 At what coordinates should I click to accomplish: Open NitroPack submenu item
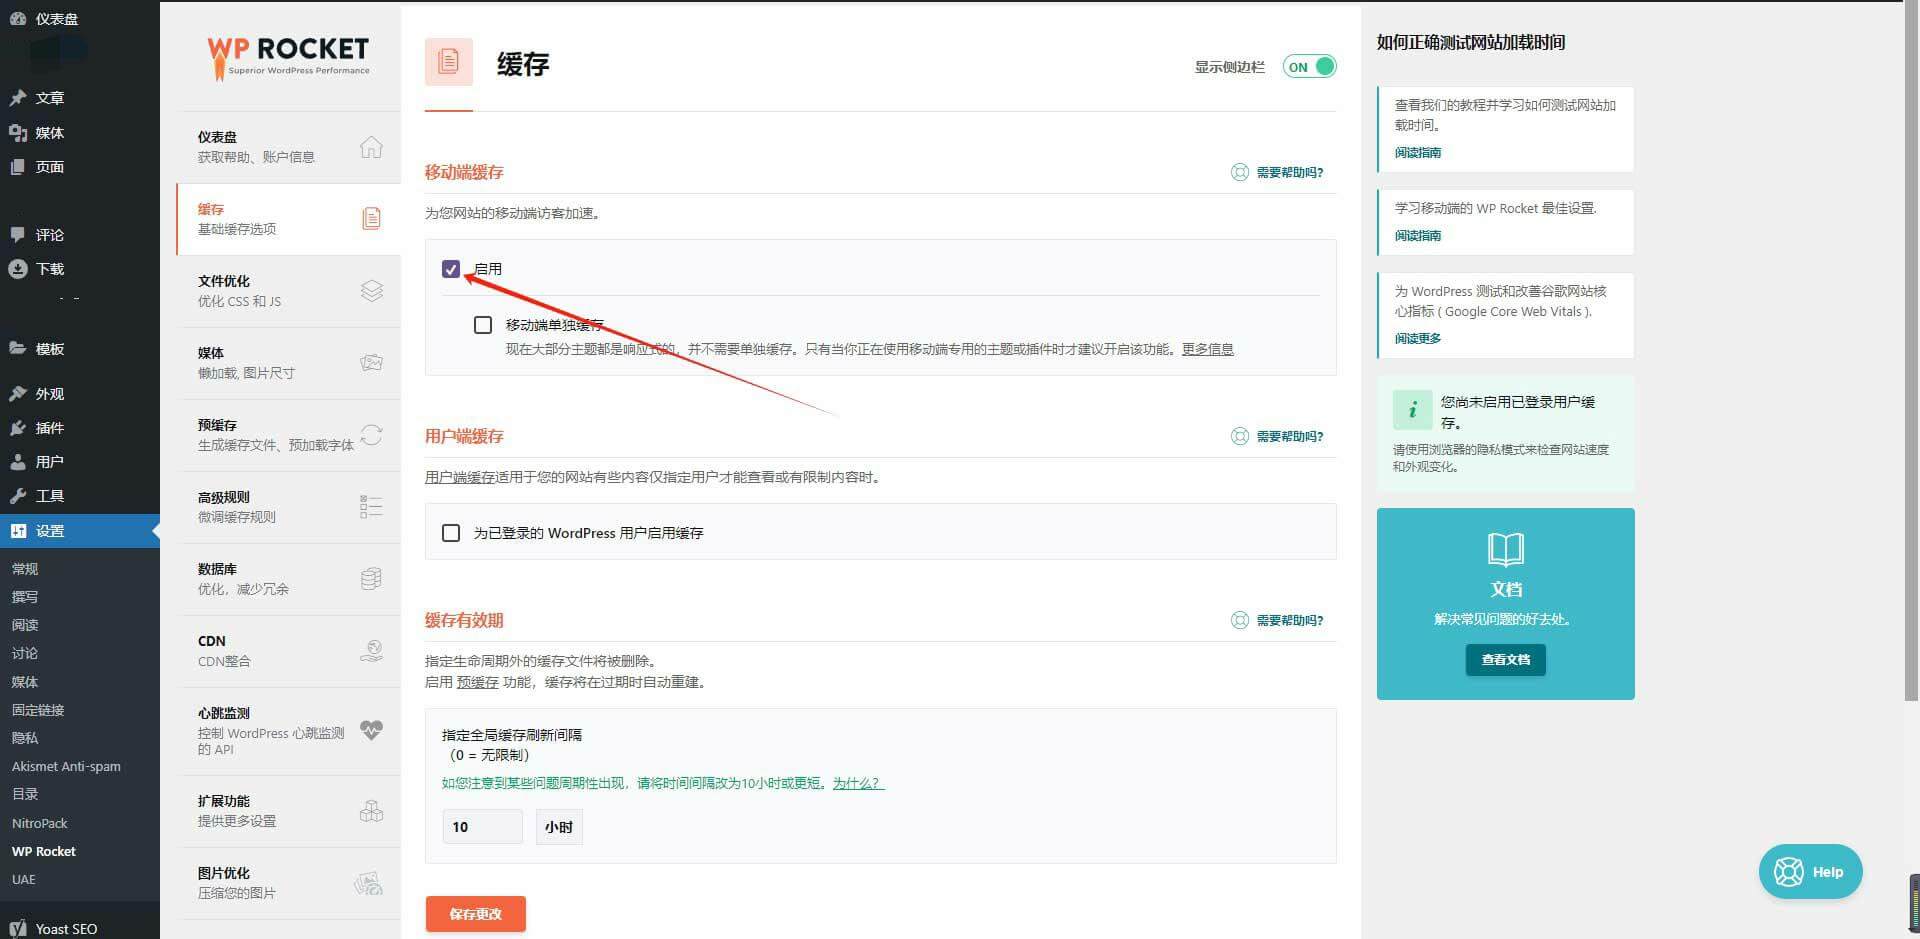pyautogui.click(x=40, y=823)
